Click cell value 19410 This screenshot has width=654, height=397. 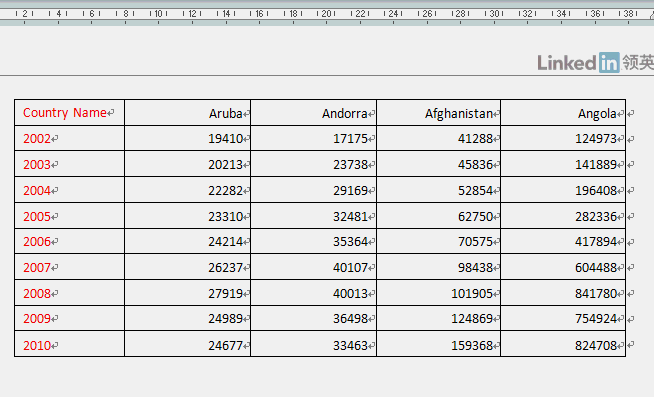(225, 138)
